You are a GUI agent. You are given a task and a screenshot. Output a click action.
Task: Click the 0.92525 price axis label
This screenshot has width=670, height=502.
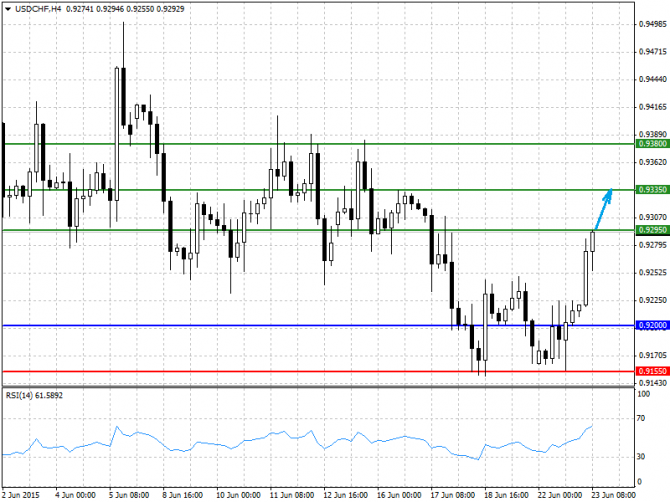click(x=653, y=272)
